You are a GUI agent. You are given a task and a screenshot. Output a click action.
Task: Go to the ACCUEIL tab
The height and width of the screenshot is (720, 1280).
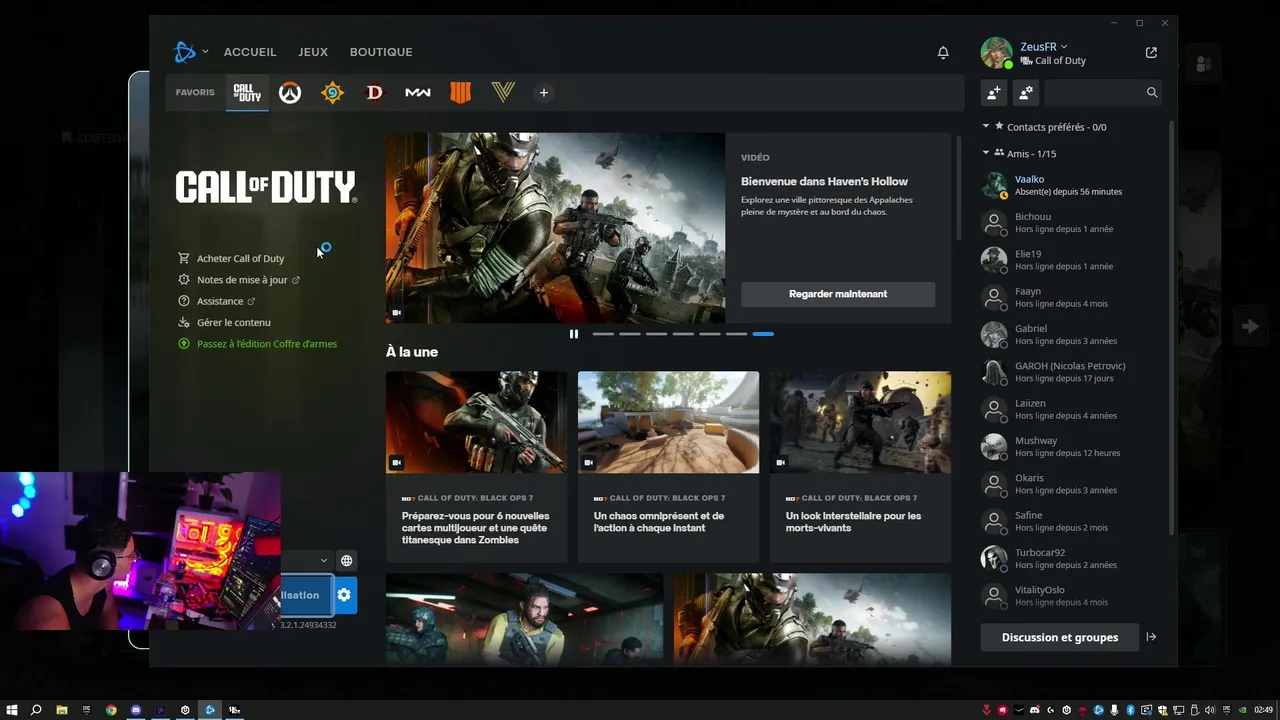tap(250, 52)
